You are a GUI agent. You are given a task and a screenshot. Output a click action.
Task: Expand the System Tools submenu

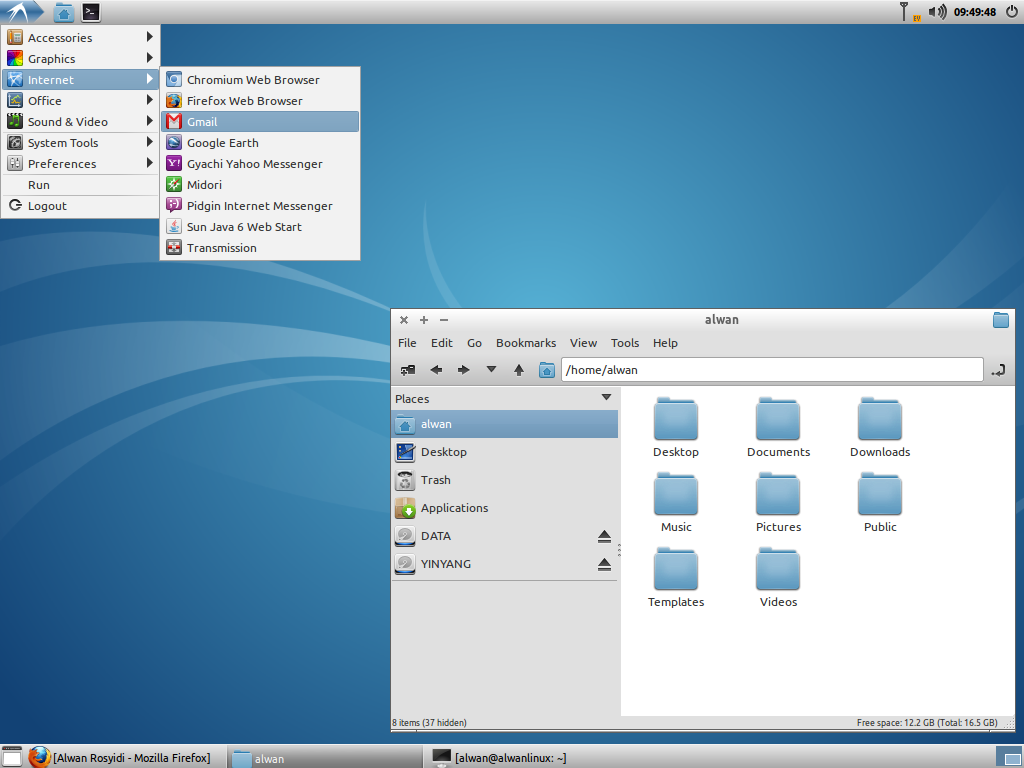tap(80, 142)
